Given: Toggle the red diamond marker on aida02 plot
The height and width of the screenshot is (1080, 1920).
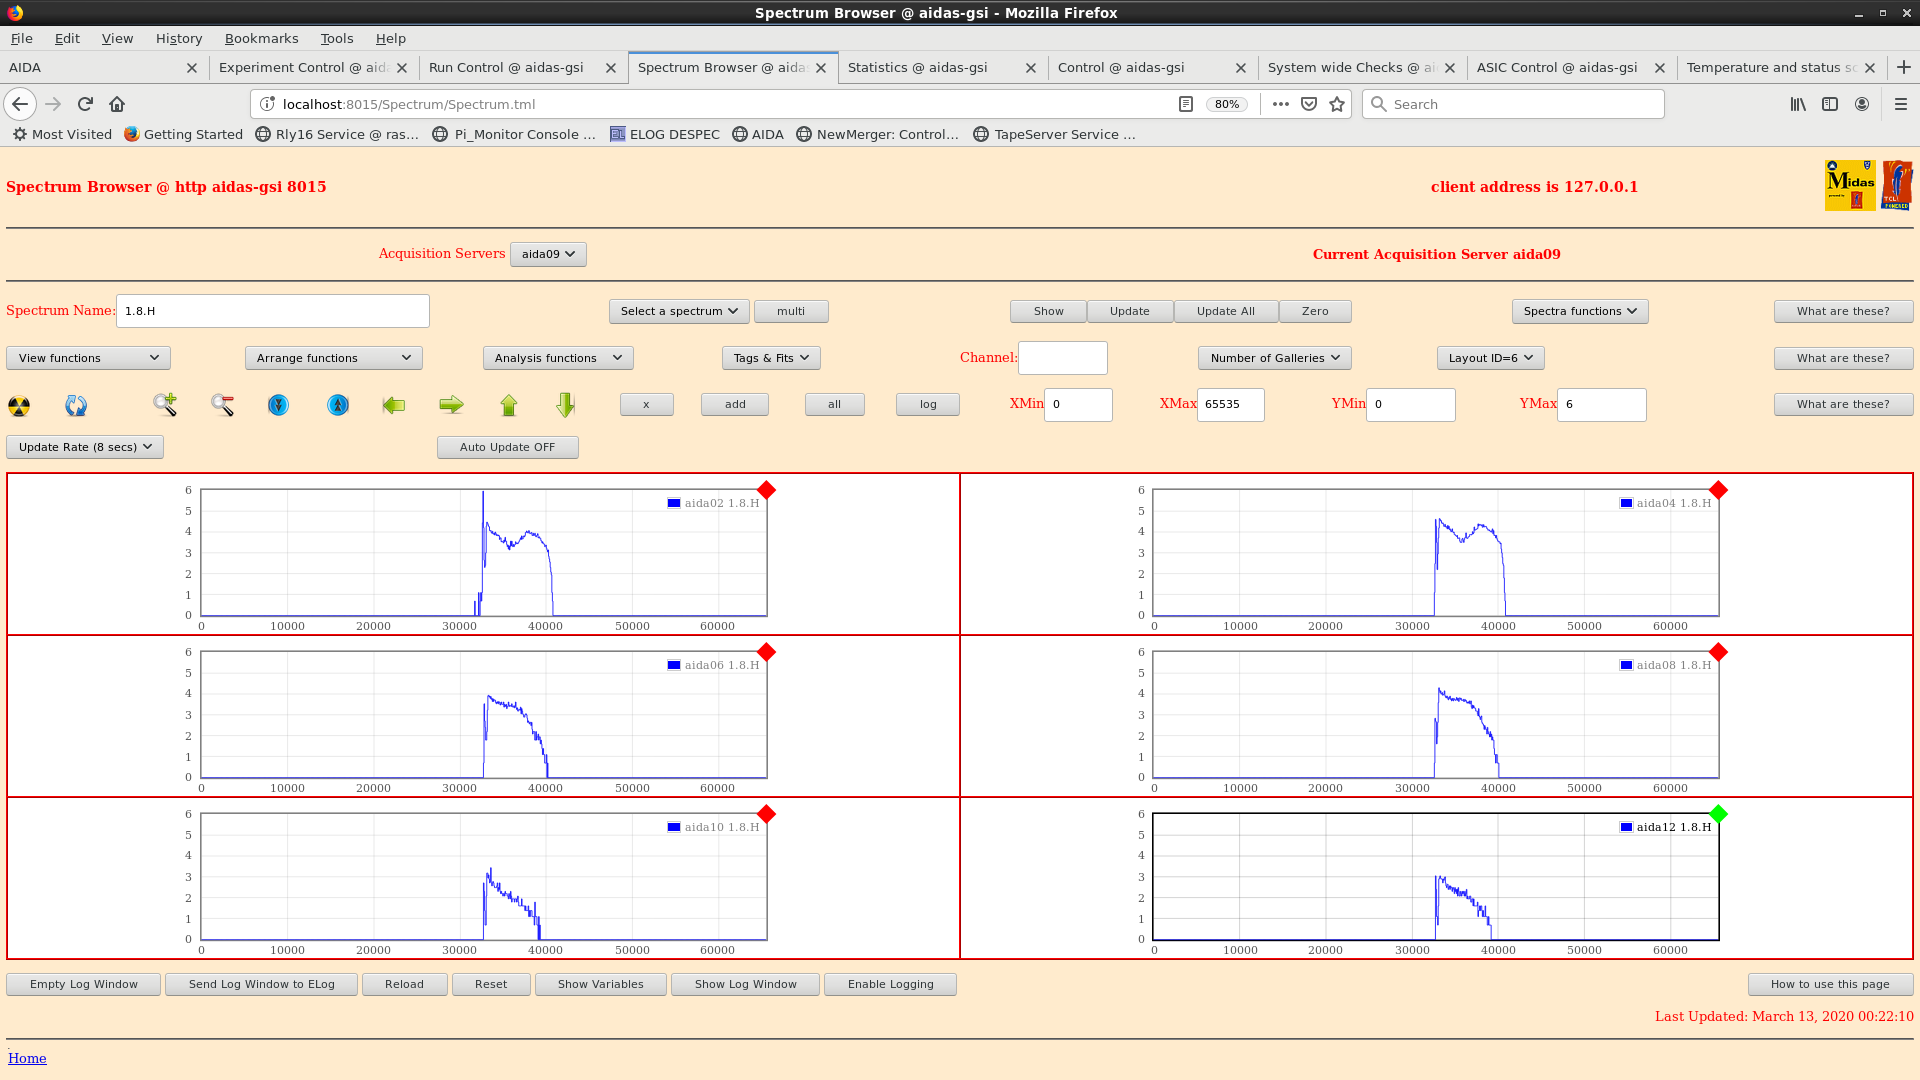Looking at the screenshot, I should (766, 490).
